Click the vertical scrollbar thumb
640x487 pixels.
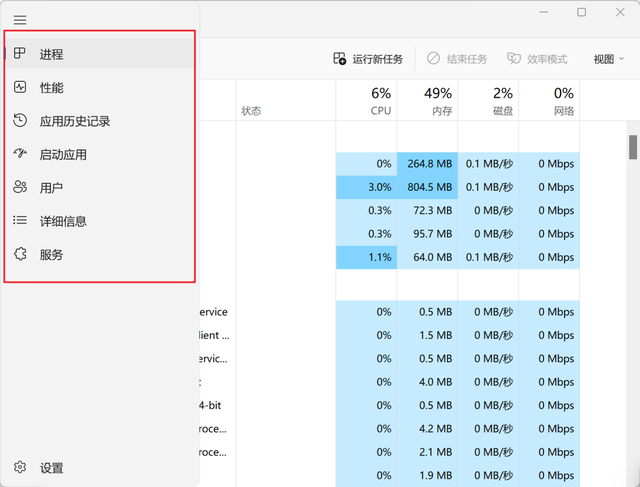click(633, 147)
